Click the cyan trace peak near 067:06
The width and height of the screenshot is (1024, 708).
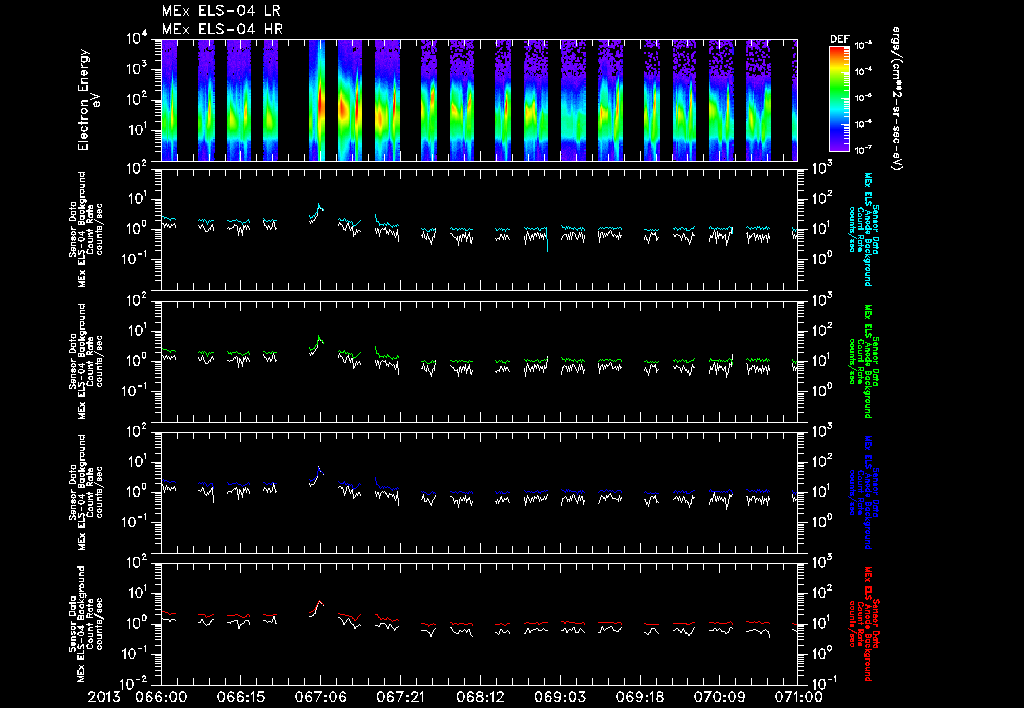click(x=319, y=204)
